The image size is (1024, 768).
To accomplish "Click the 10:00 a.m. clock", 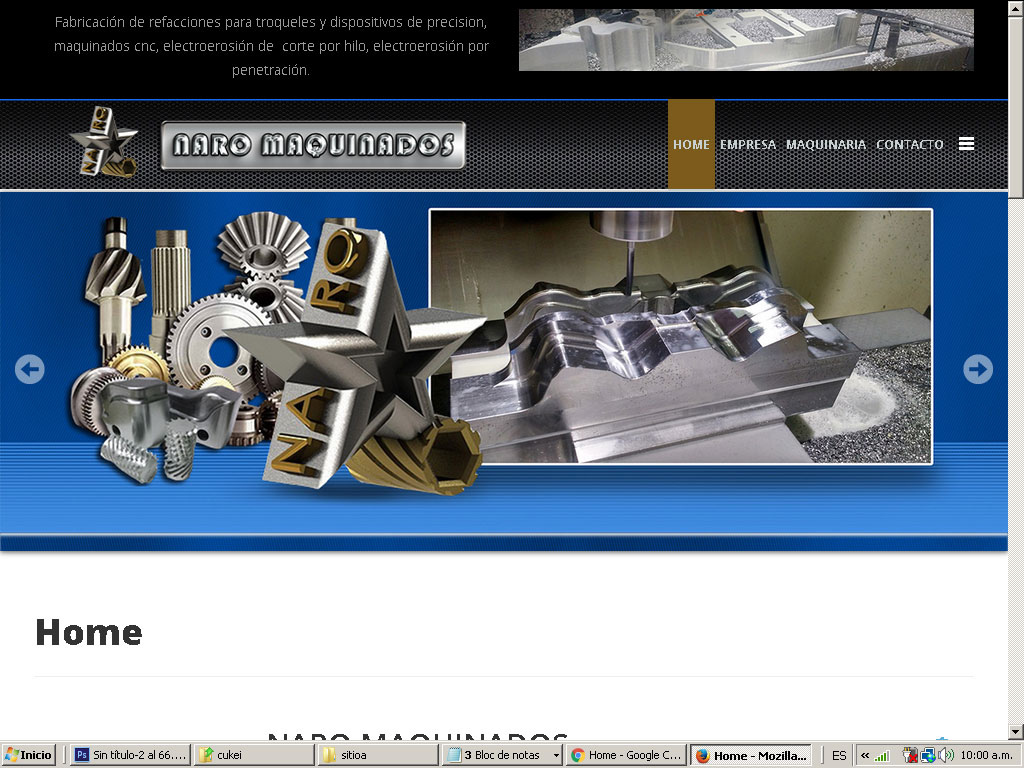I will [986, 756].
